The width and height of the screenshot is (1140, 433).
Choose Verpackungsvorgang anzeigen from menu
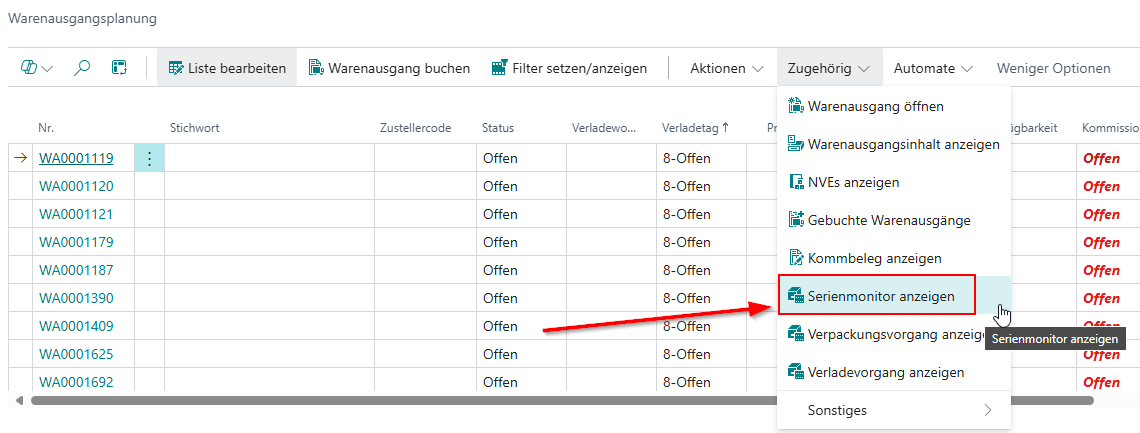coord(895,334)
